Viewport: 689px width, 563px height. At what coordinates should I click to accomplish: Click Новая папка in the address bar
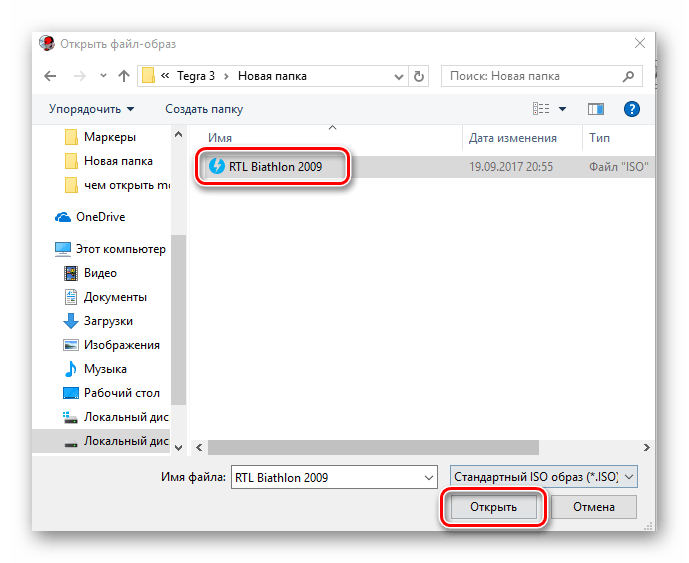(x=272, y=76)
